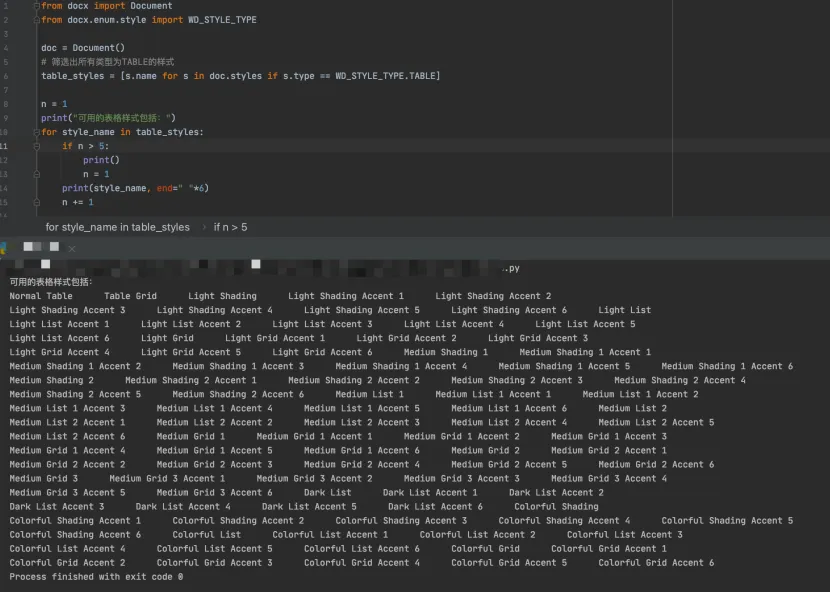Click 'Colorful Shading Accent 5' in output
830x592 pixels.
(x=727, y=521)
